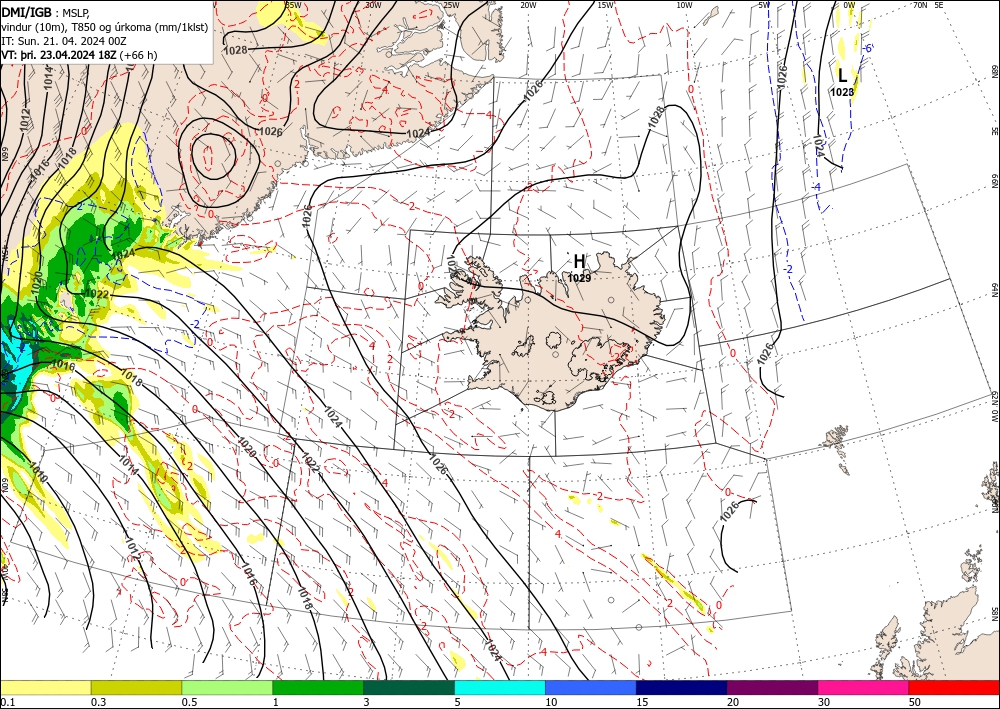Pick the blue 10–15 legend swatch
Screen dimensions: 1000x709
(x=591, y=687)
